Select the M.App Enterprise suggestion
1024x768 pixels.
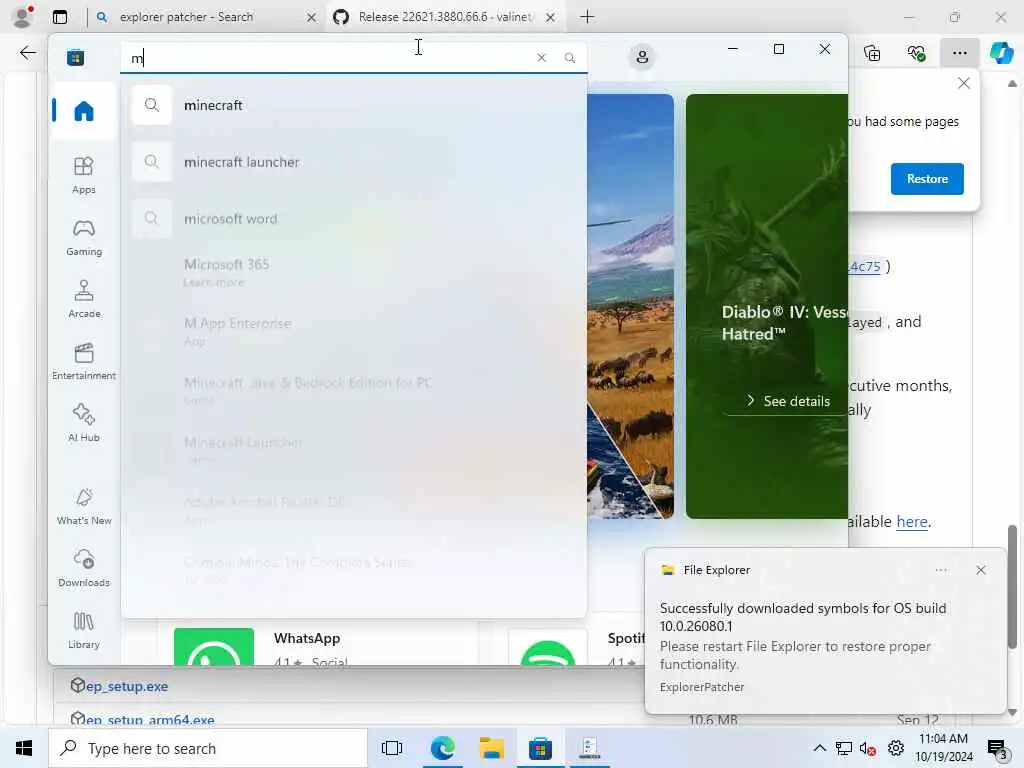coord(353,331)
